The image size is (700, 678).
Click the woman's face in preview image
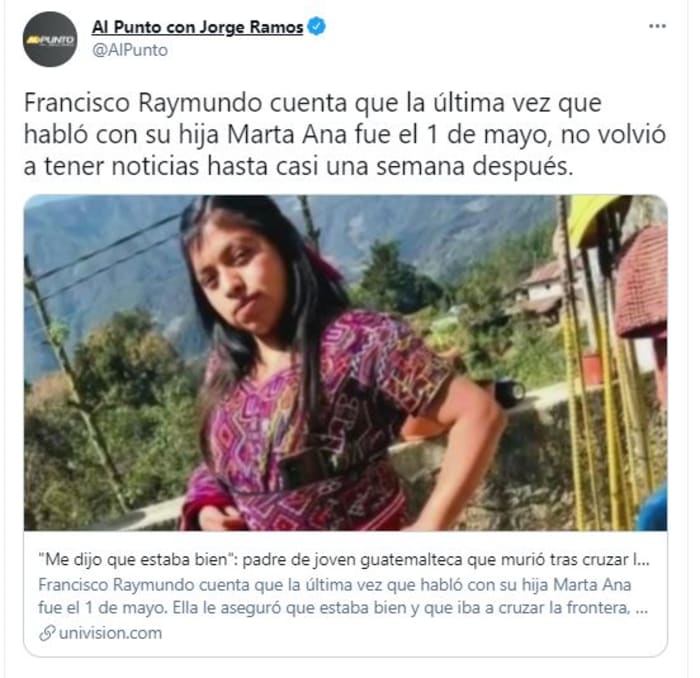239,276
